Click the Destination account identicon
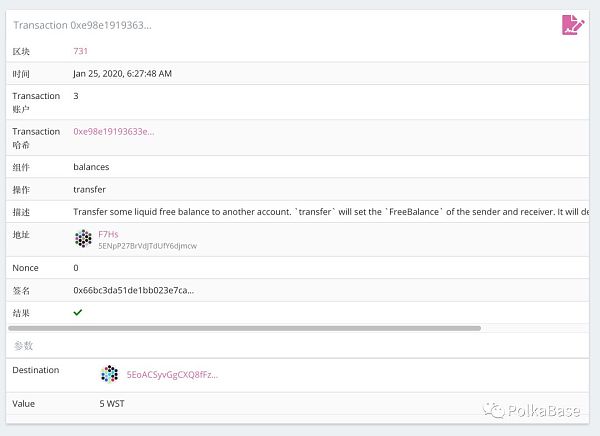Viewport: 600px width, 436px height. (x=109, y=374)
